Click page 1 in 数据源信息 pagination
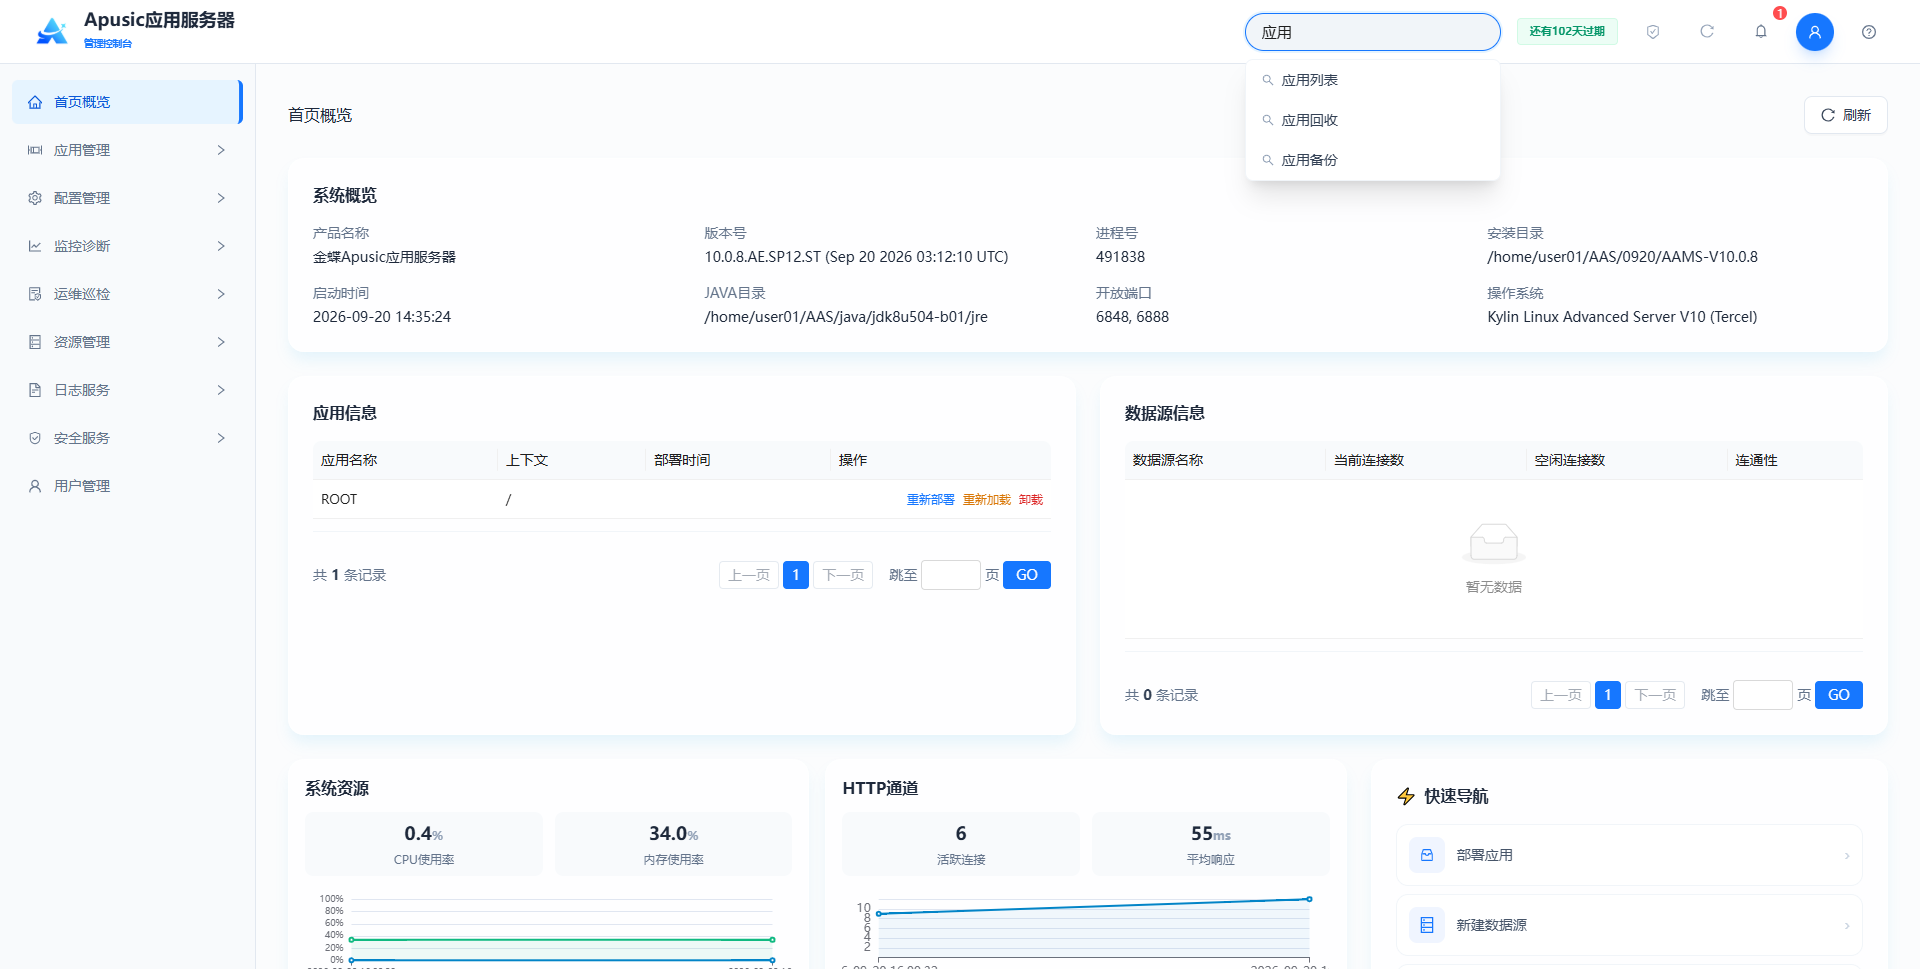Image resolution: width=1920 pixels, height=969 pixels. click(x=1608, y=695)
